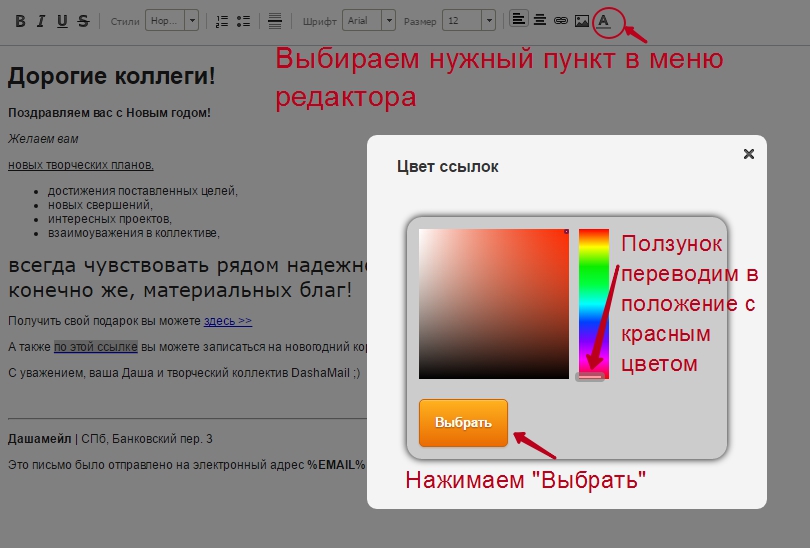Toggle underline text formatting
Screen dimensions: 810x548
click(62, 21)
